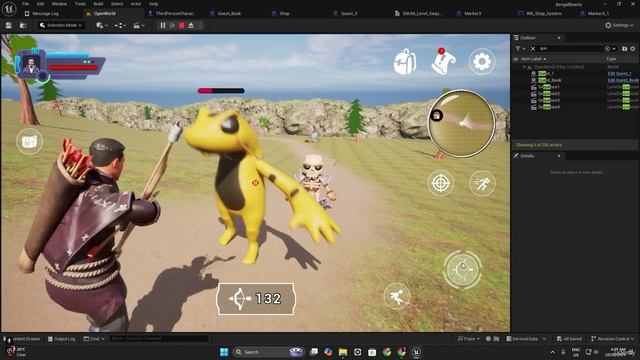Image resolution: width=640 pixels, height=360 pixels.
Task: Open the Outliner gear settings icon
Action: [633, 49]
